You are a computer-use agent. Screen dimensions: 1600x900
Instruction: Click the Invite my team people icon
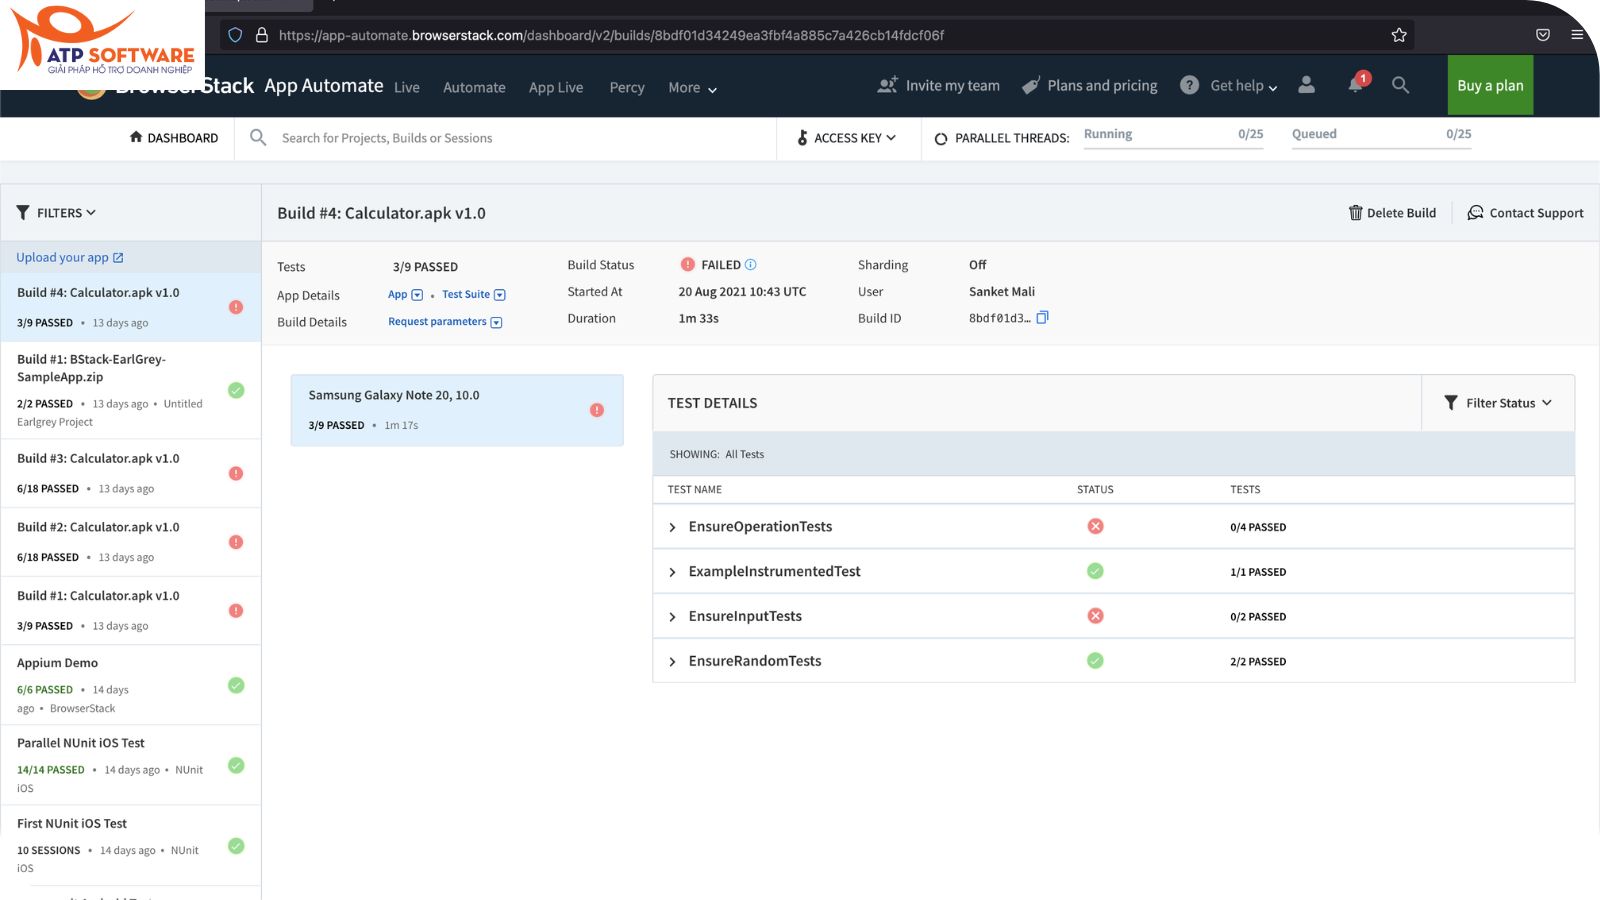click(x=887, y=85)
